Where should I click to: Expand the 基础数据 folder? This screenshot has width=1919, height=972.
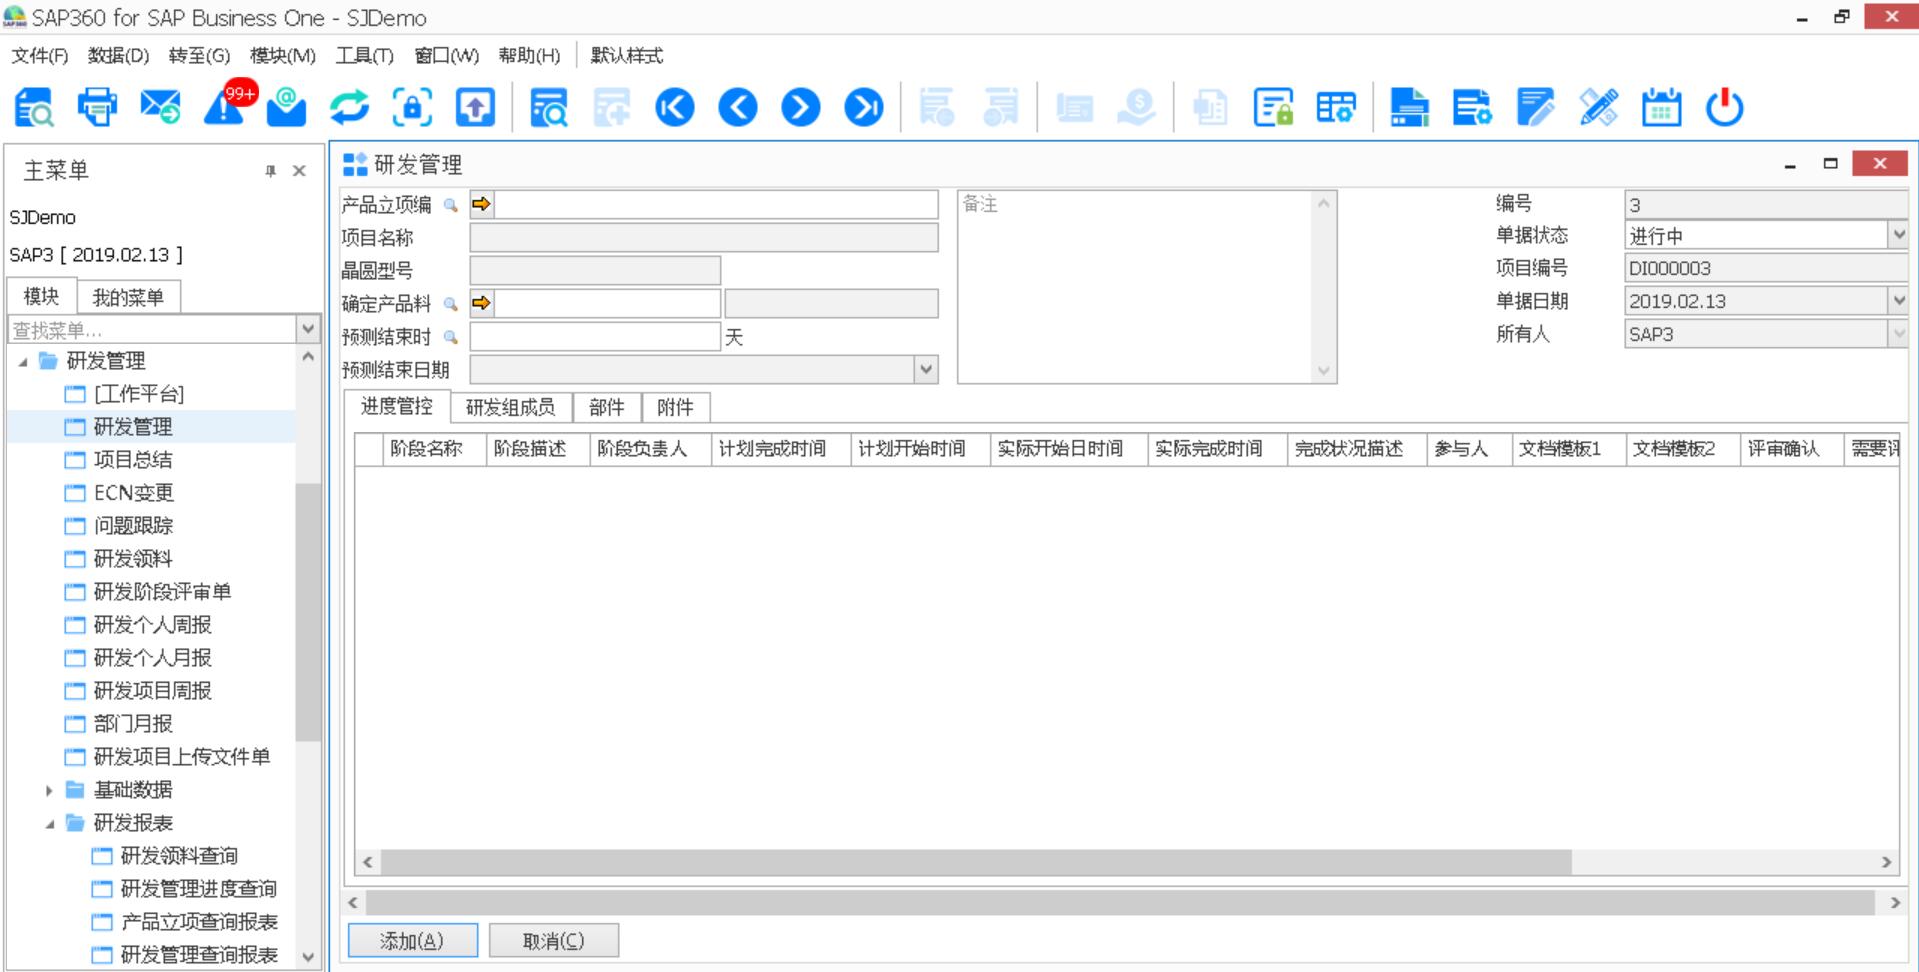[x=49, y=790]
